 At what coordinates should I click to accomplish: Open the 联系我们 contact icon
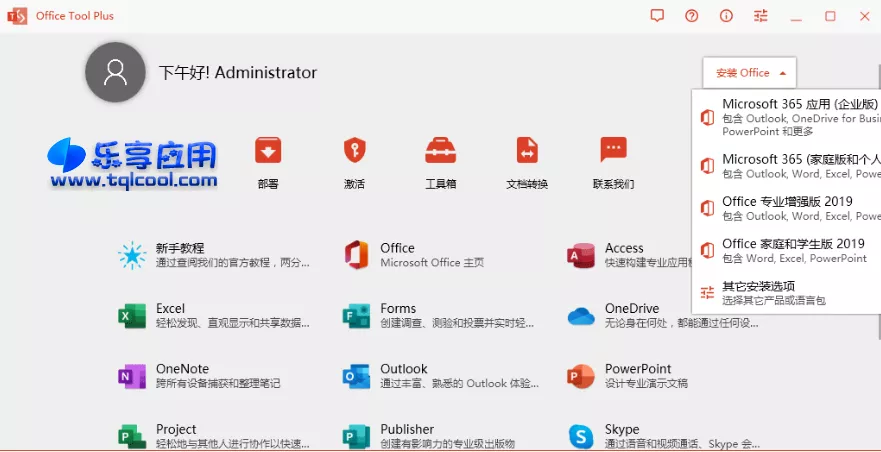click(614, 150)
